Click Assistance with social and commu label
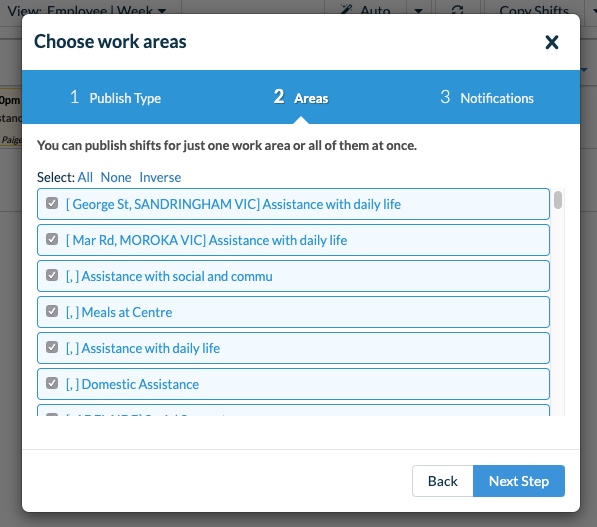The height and width of the screenshot is (527, 597). [169, 276]
